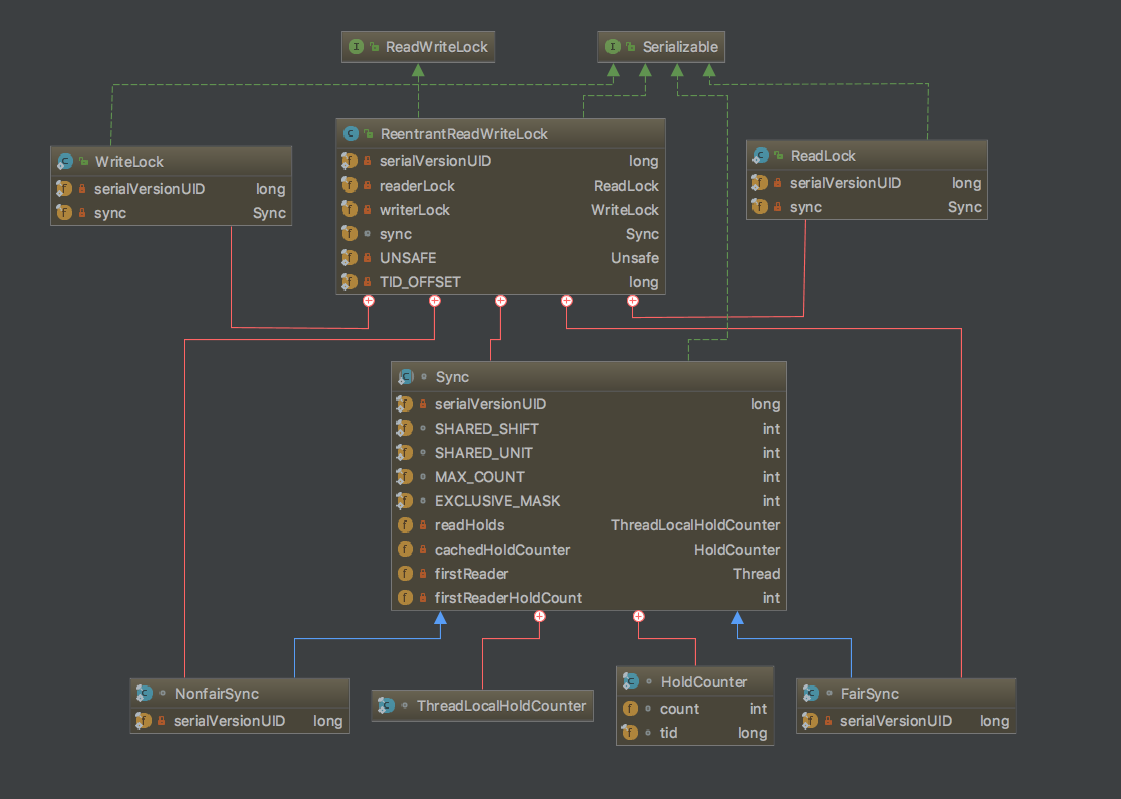Viewport: 1121px width, 799px height.
Task: Click the field icon beside readHolds
Action: [x=405, y=525]
